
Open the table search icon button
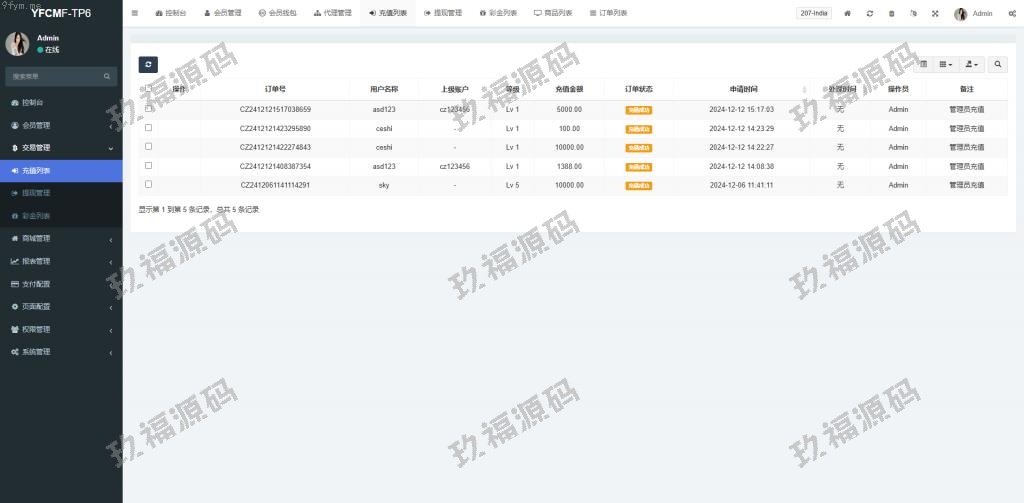coord(998,64)
